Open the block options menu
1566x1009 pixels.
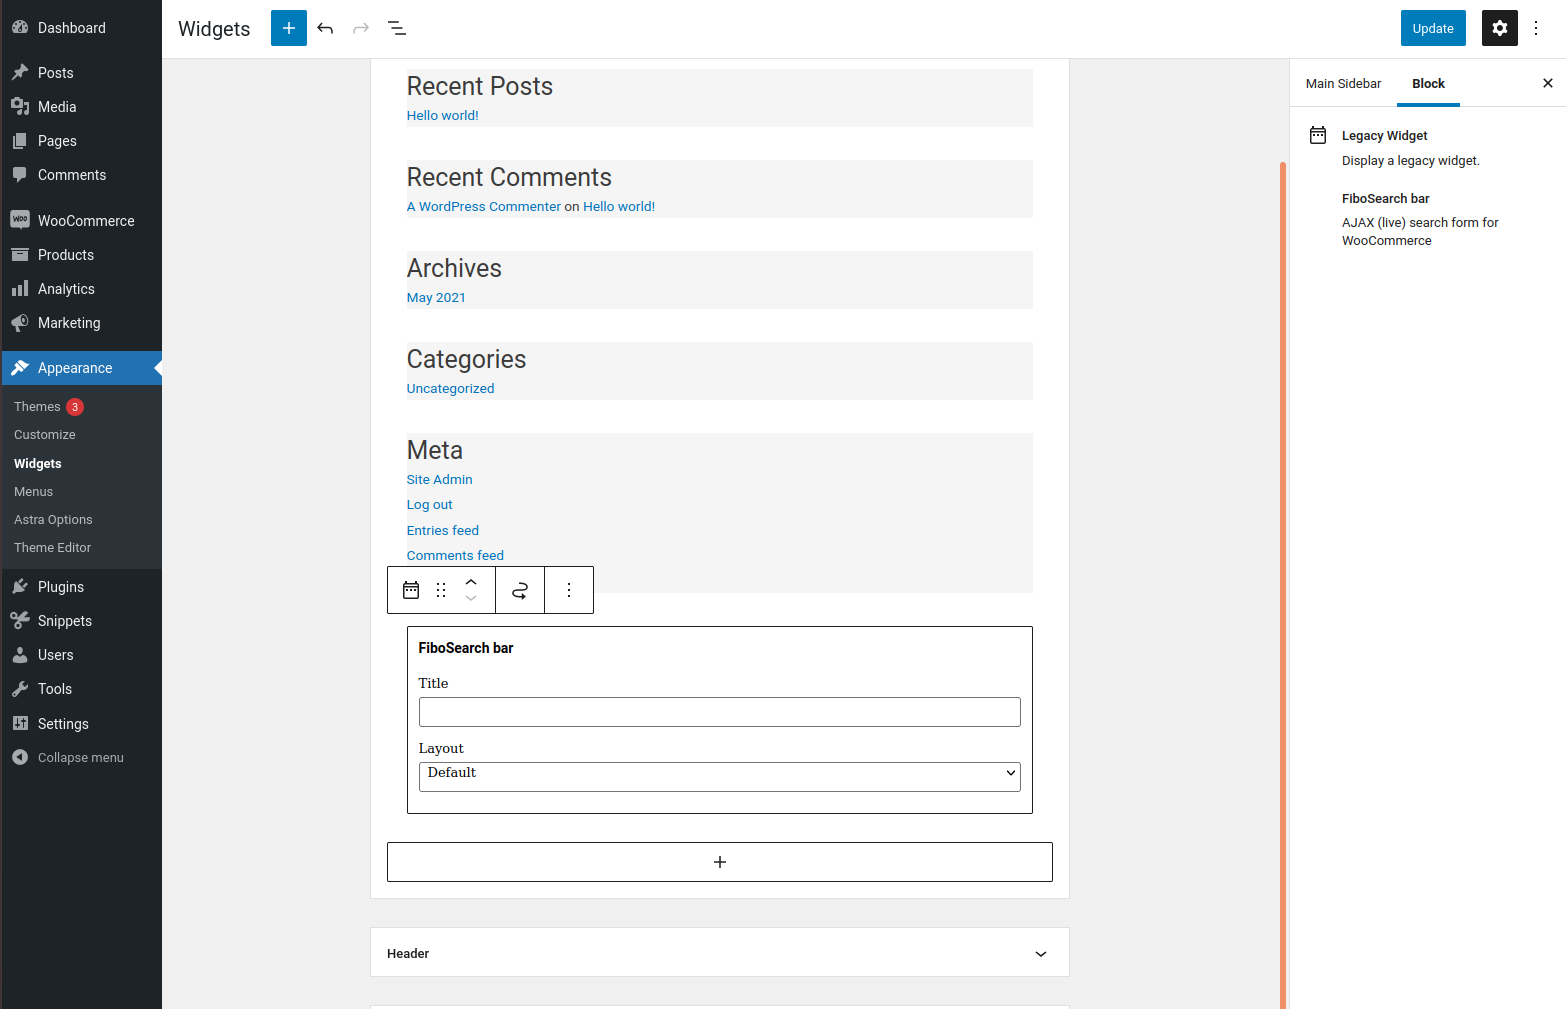pyautogui.click(x=568, y=590)
